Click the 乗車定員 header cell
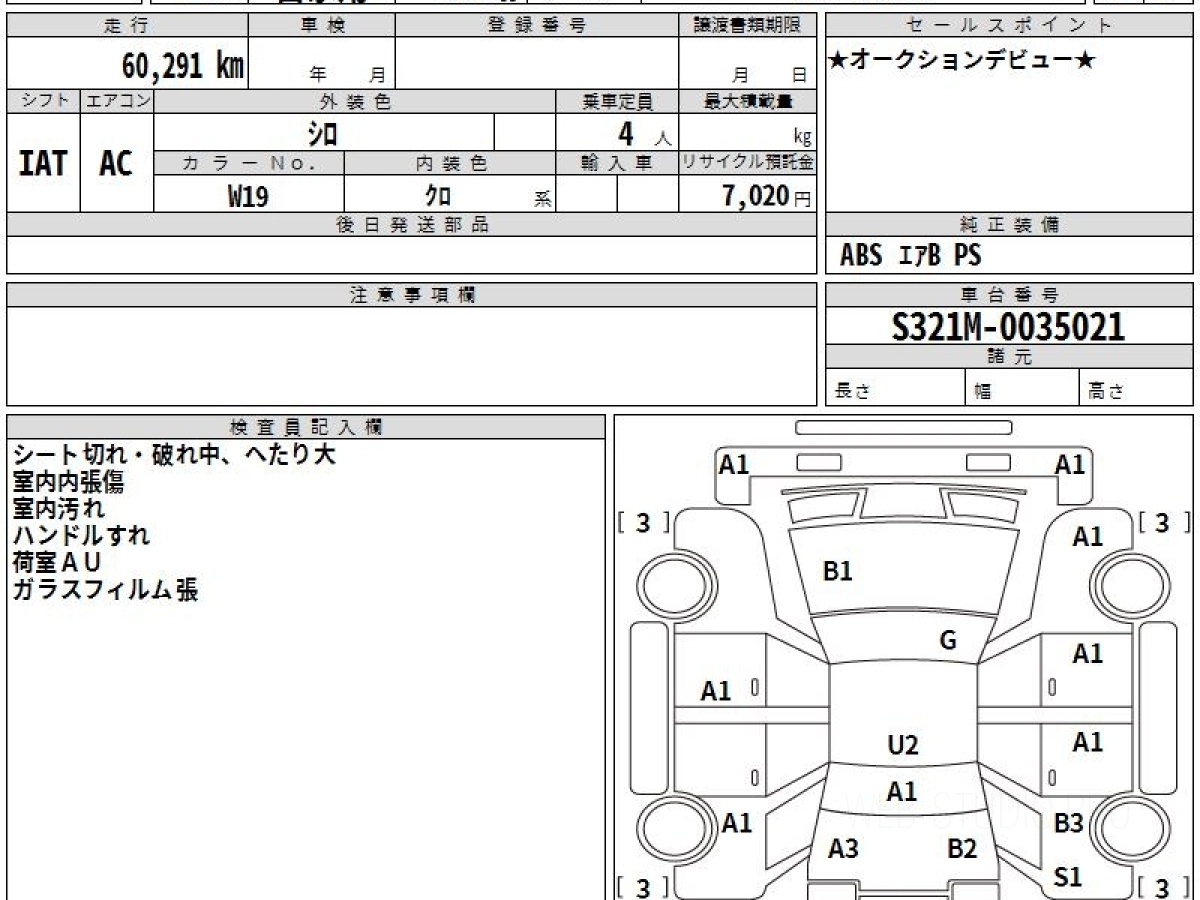The height and width of the screenshot is (900, 1200). point(617,101)
